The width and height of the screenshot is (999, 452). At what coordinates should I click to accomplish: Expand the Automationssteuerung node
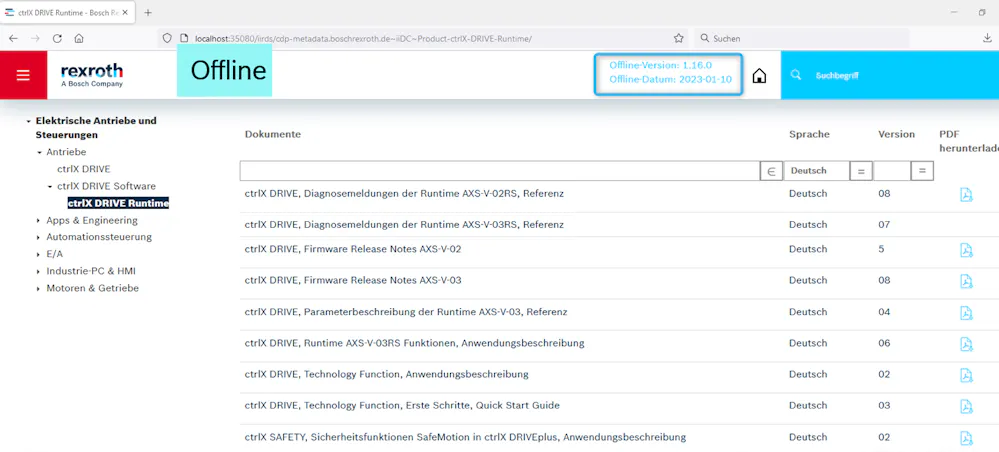click(40, 237)
